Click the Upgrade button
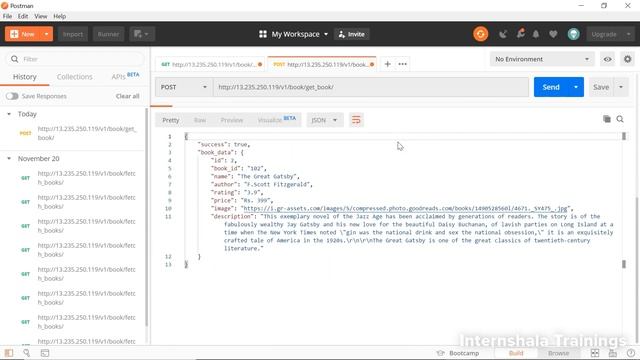This screenshot has height=360, width=640. tap(604, 34)
